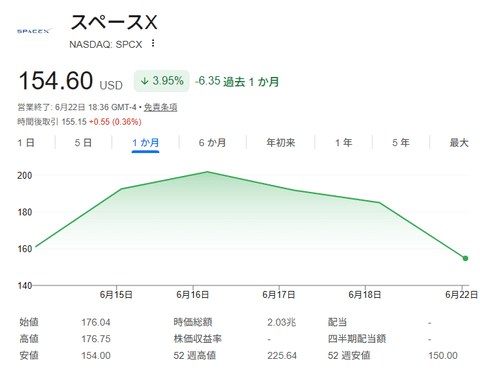The height and width of the screenshot is (372, 480).
Task: Select the 1か月 time range tab
Action: pos(145,143)
